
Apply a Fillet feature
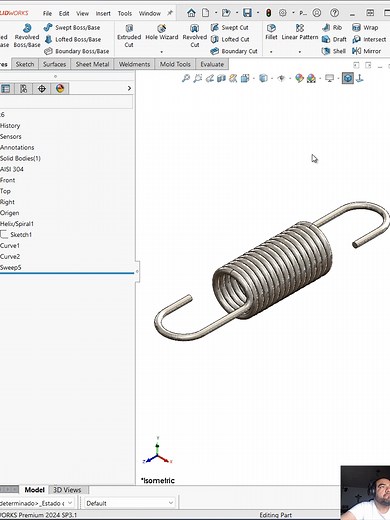[x=271, y=33]
